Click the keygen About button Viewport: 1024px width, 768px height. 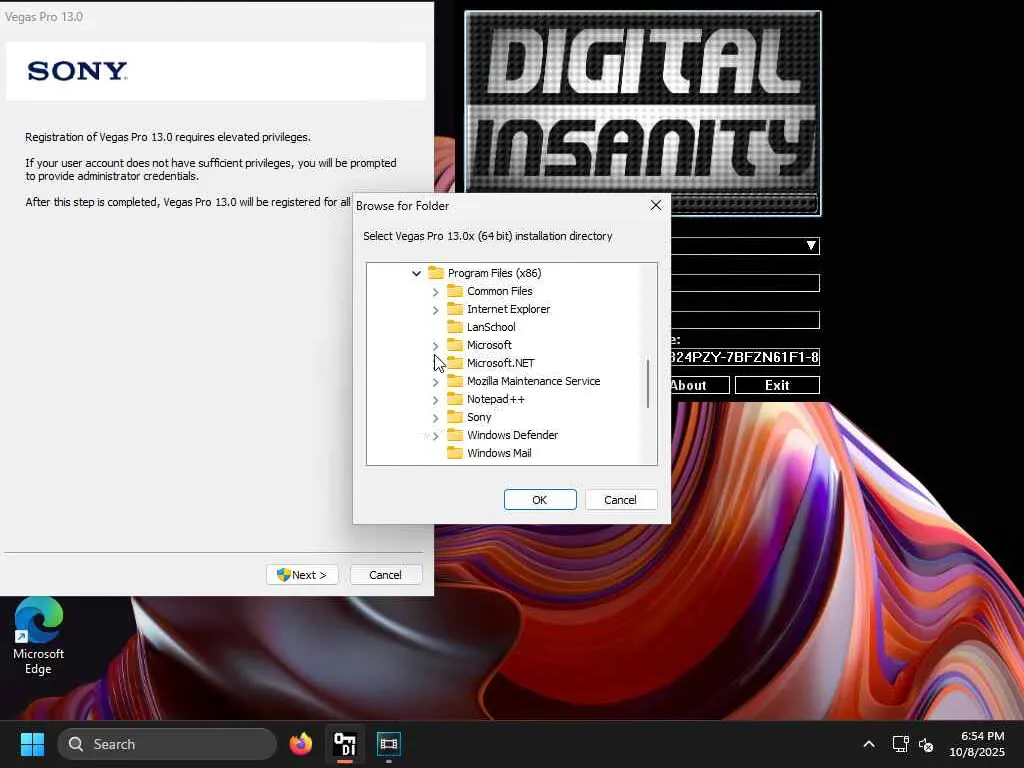coord(699,385)
